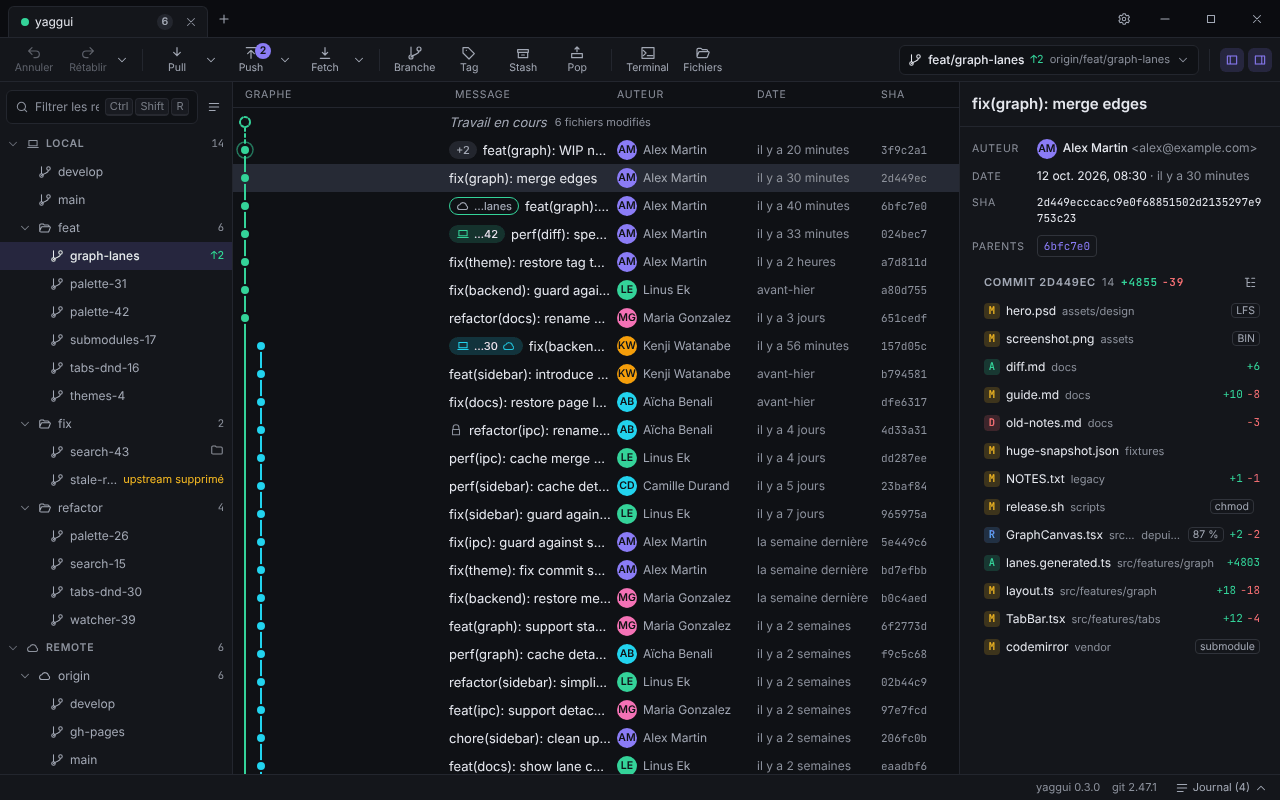Select the stale-r… branch marked 'upstream supprimé'

116,479
